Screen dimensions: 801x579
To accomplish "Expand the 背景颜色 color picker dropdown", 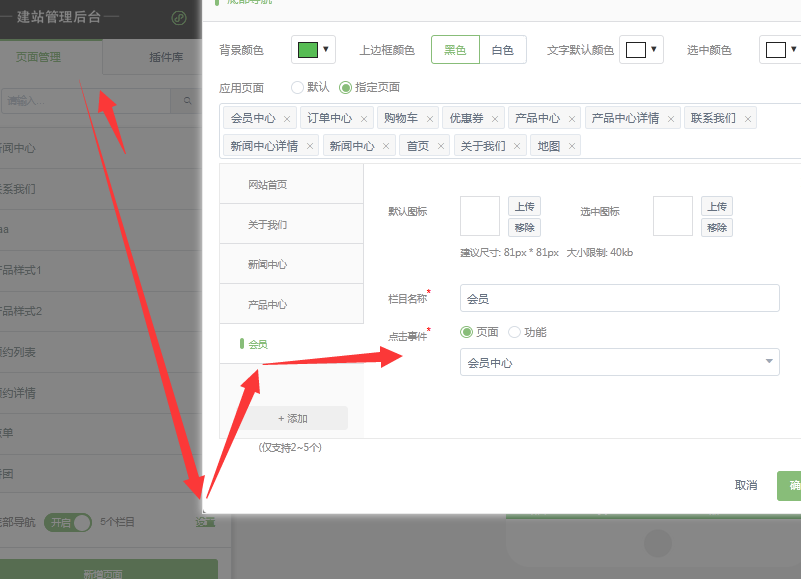I will [325, 49].
